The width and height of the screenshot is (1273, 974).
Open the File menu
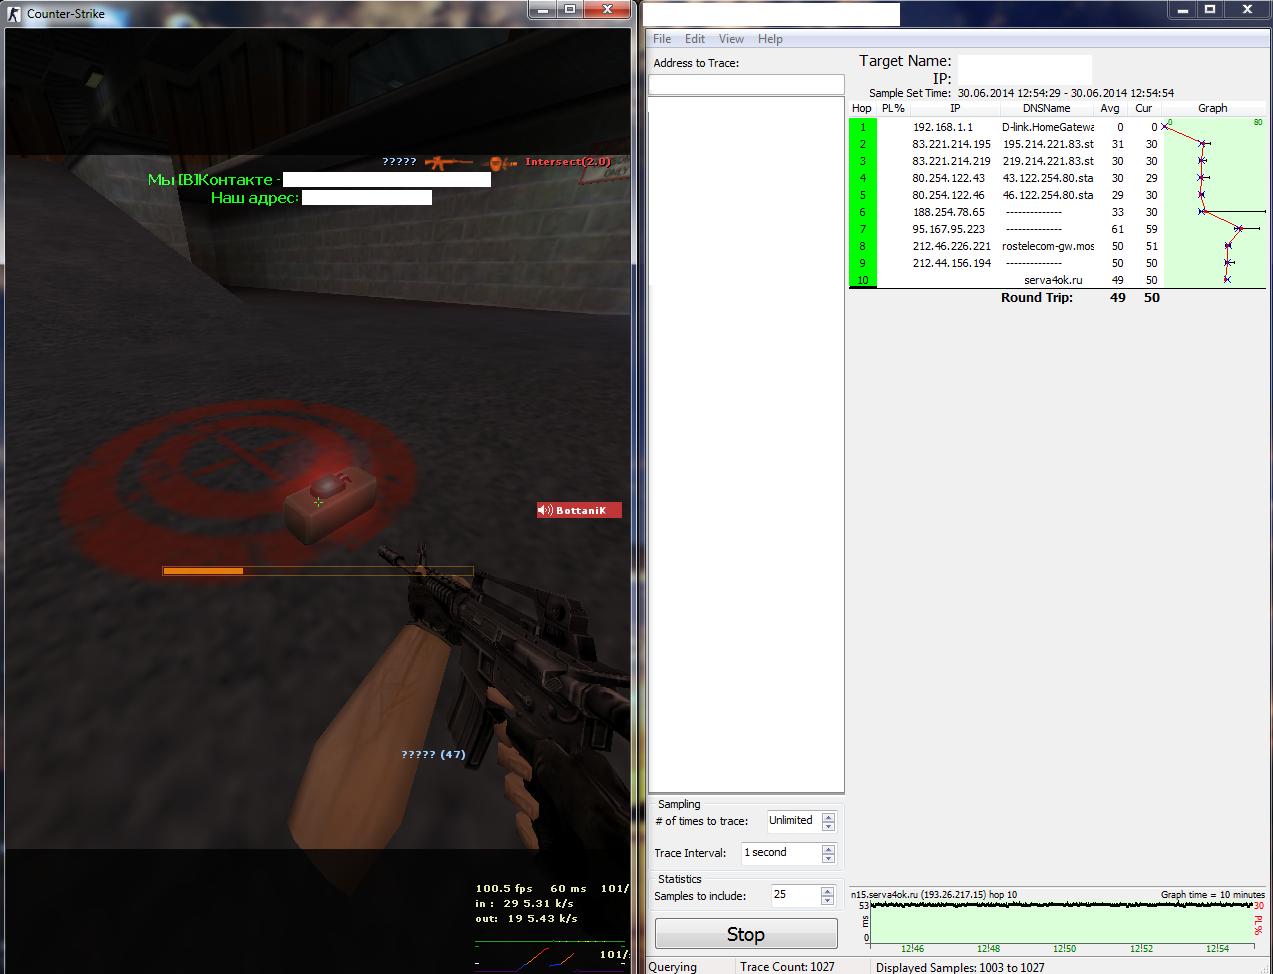click(662, 39)
